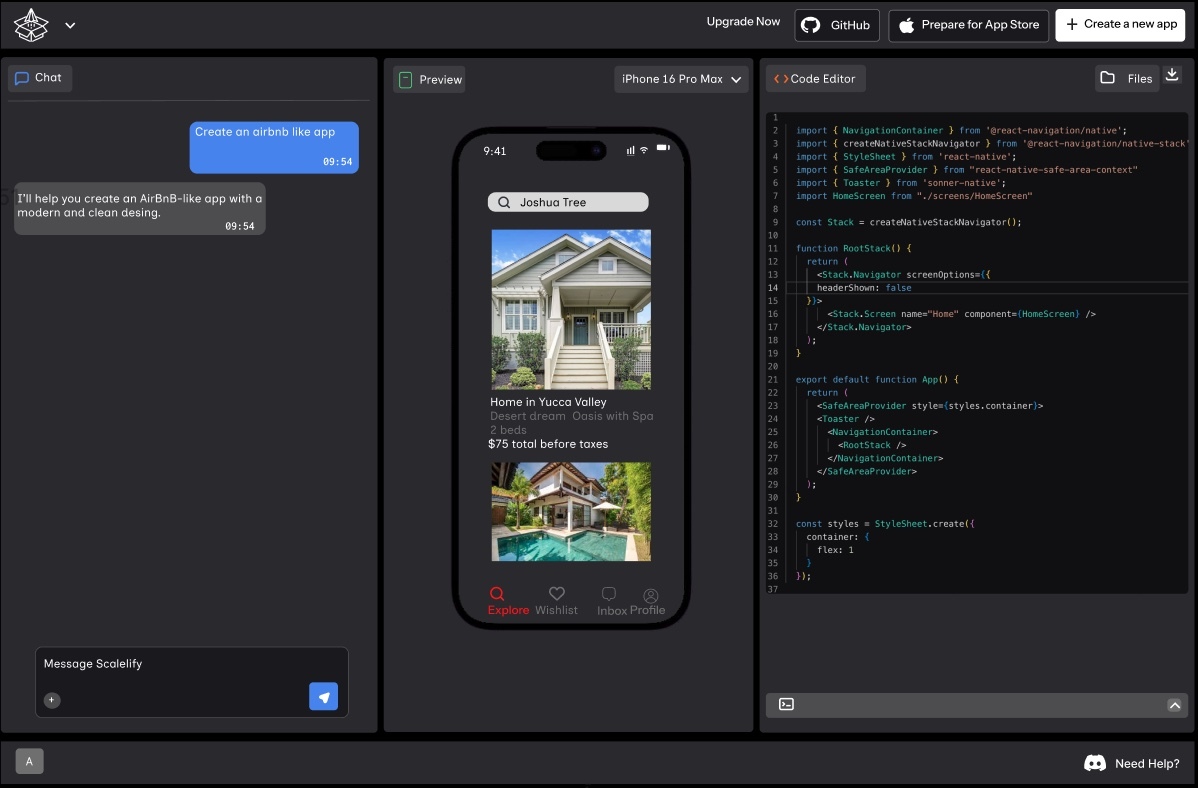Click the paper plane send icon
1198x788 pixels.
tap(323, 696)
